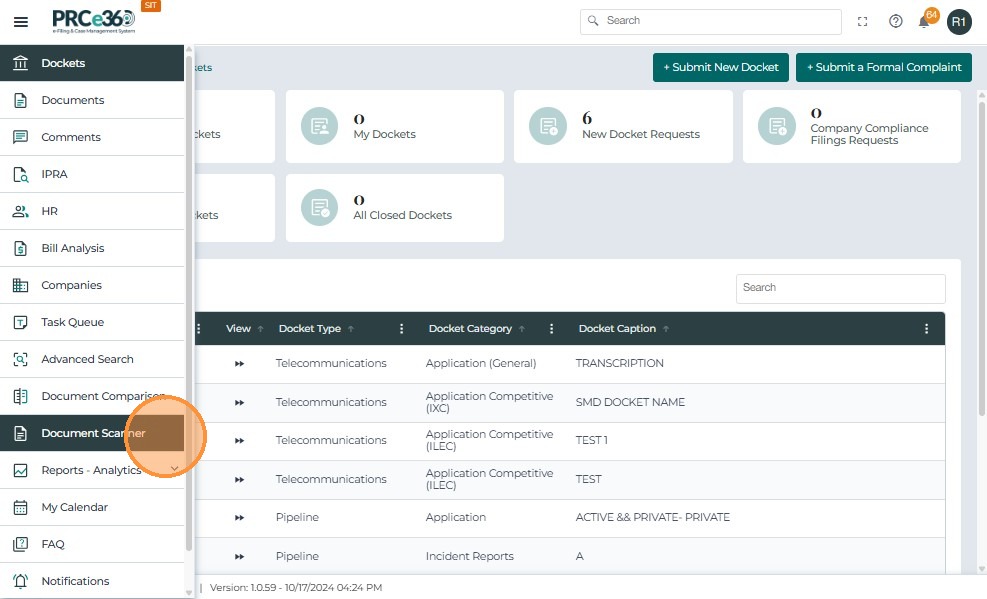Viewport: 987px width, 599px height.
Task: Click the hamburger menu icon
Action: tap(20, 22)
